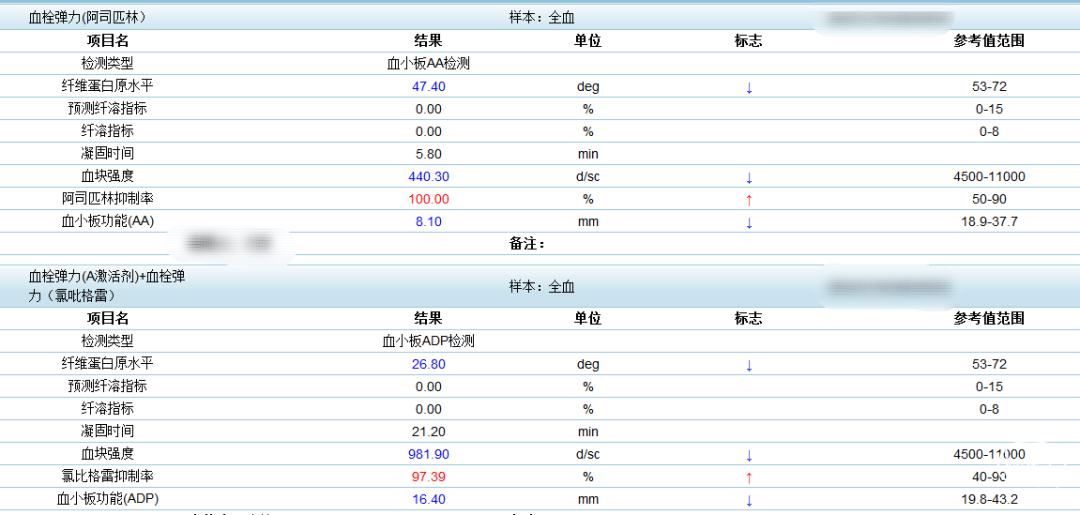Select the 血栓弹力(A激活剂)+血栓弹力(氯吡格雷) section title
This screenshot has height=515, width=1080.
pyautogui.click(x=106, y=286)
